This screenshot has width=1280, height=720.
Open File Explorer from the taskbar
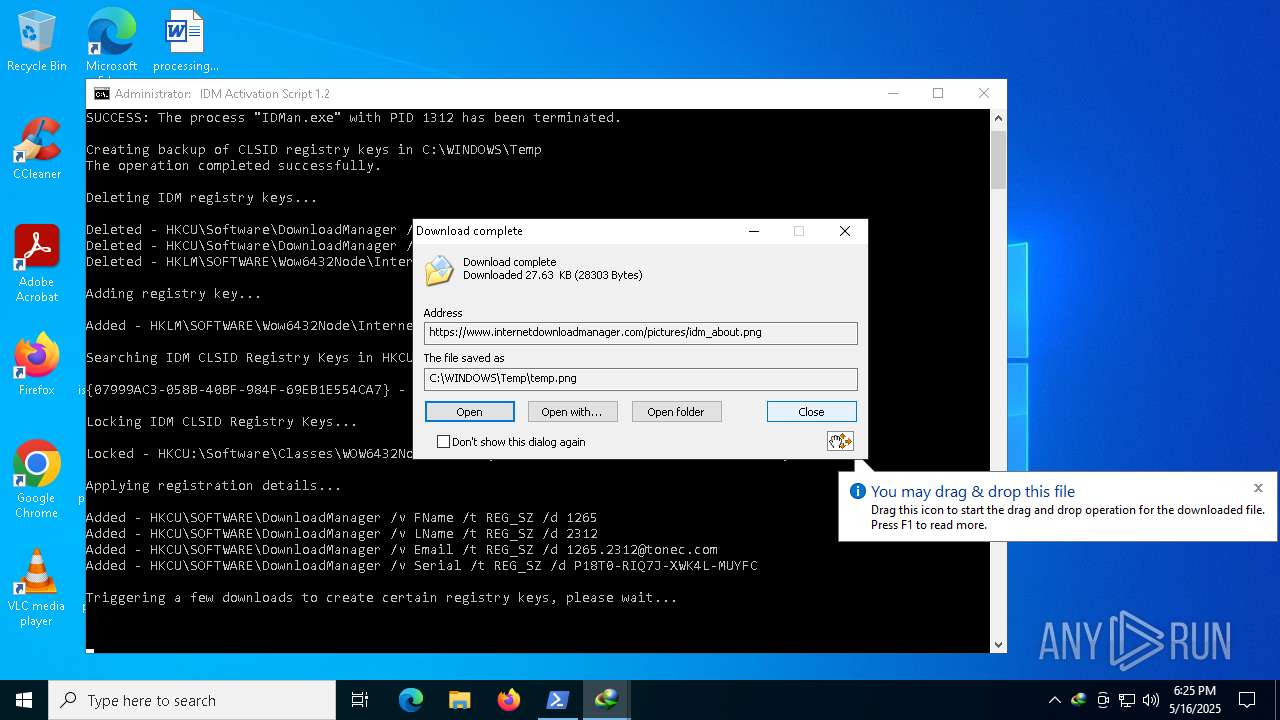[x=459, y=700]
